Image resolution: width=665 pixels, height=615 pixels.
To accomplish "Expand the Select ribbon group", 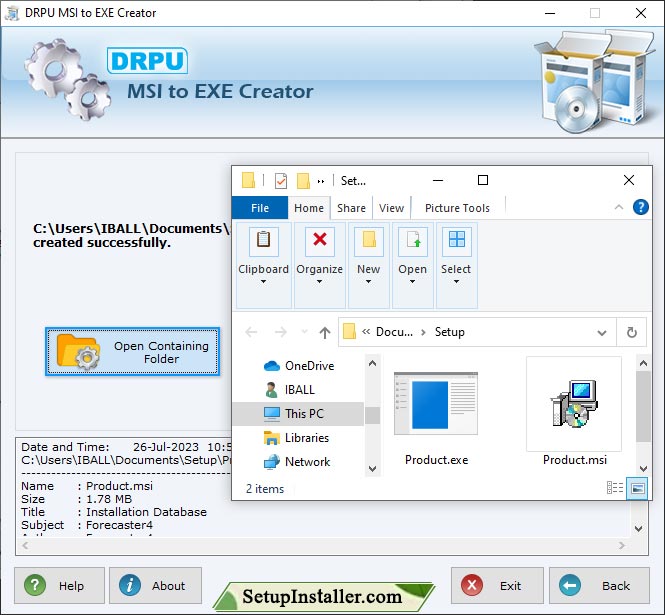I will click(456, 266).
